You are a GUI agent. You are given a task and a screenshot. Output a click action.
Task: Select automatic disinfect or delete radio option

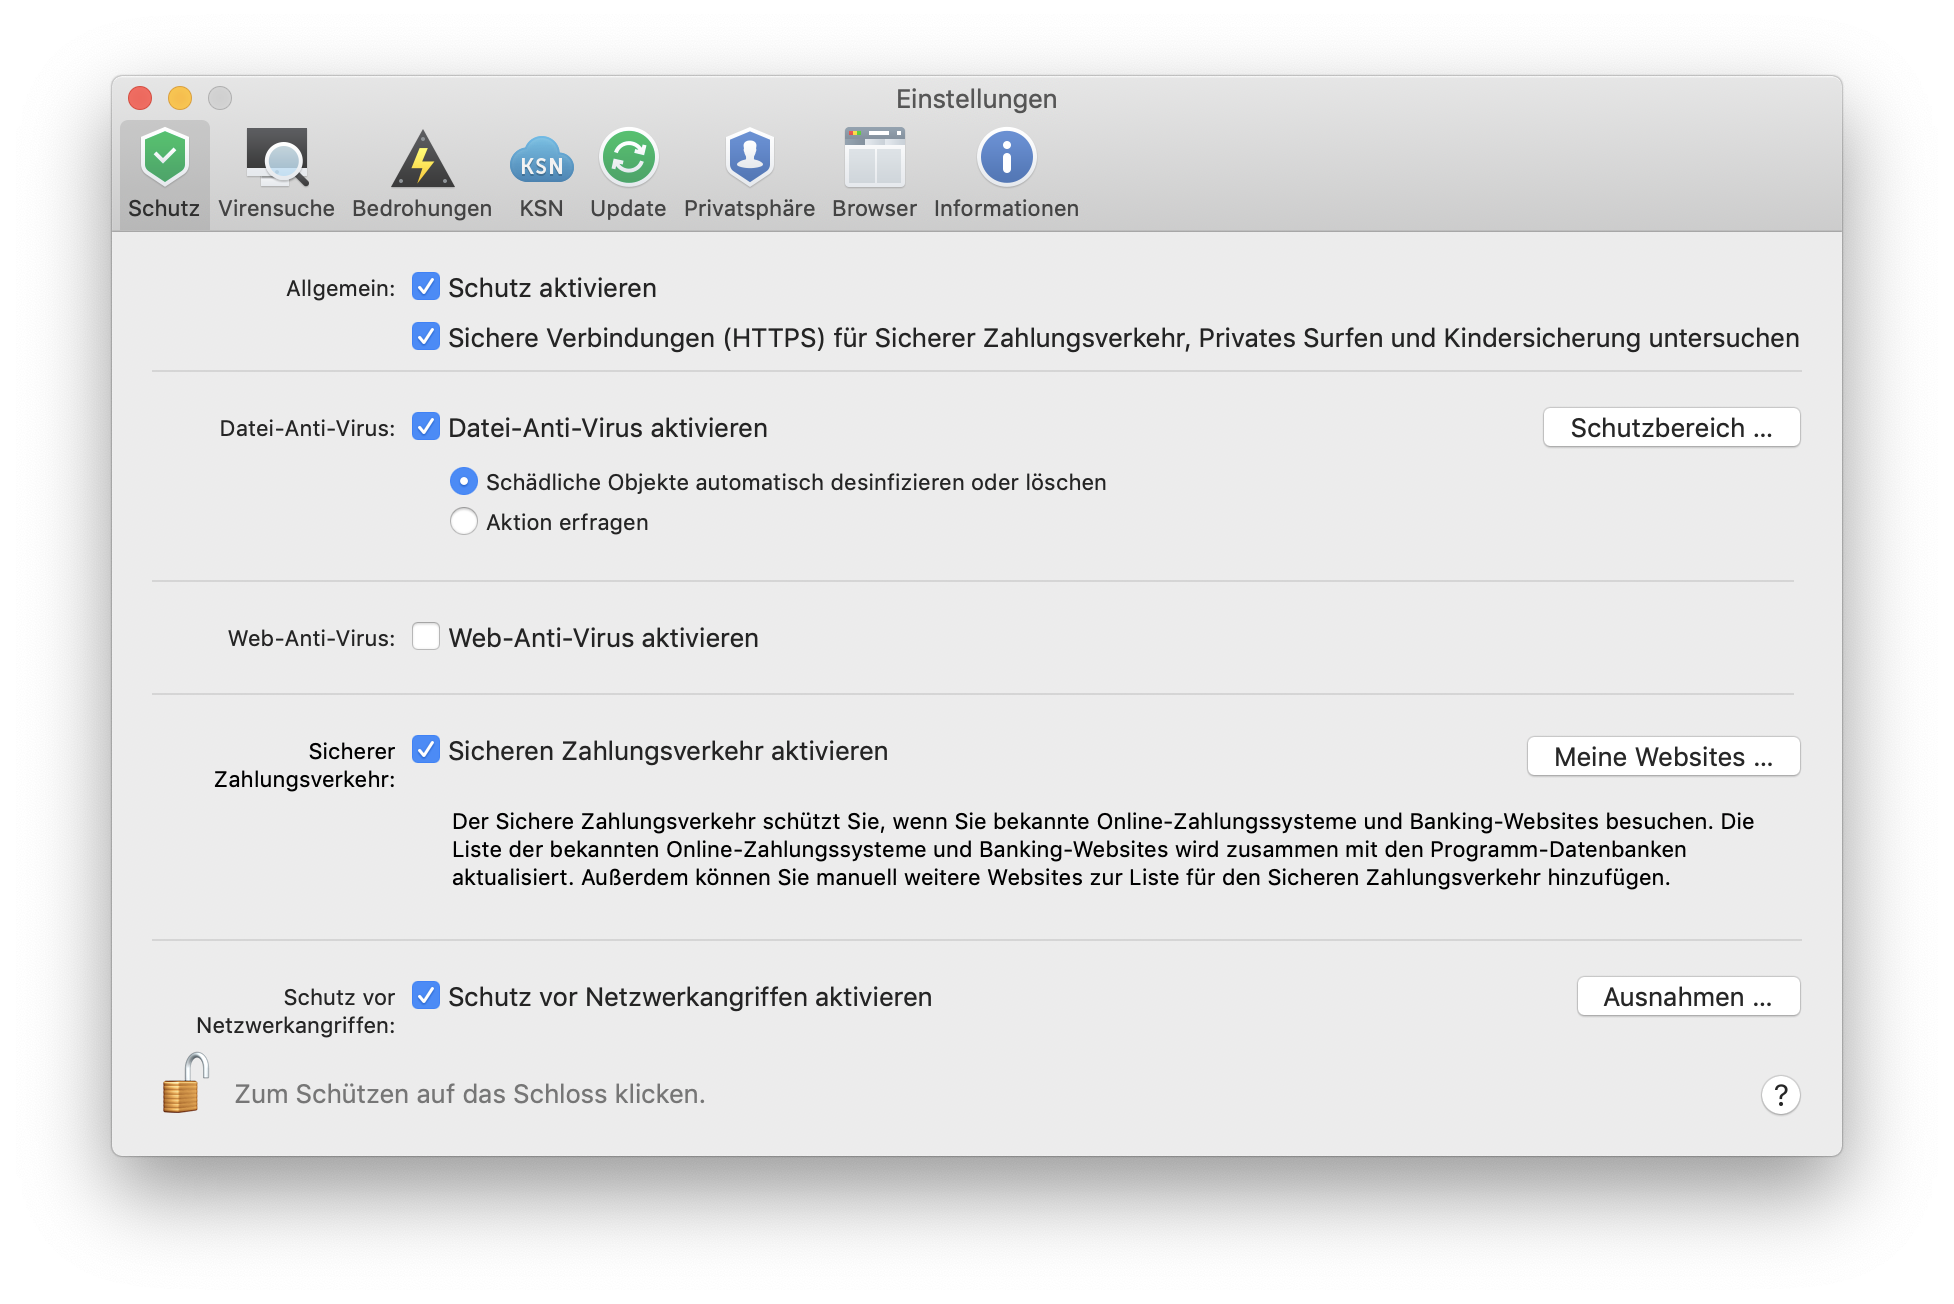tap(464, 482)
